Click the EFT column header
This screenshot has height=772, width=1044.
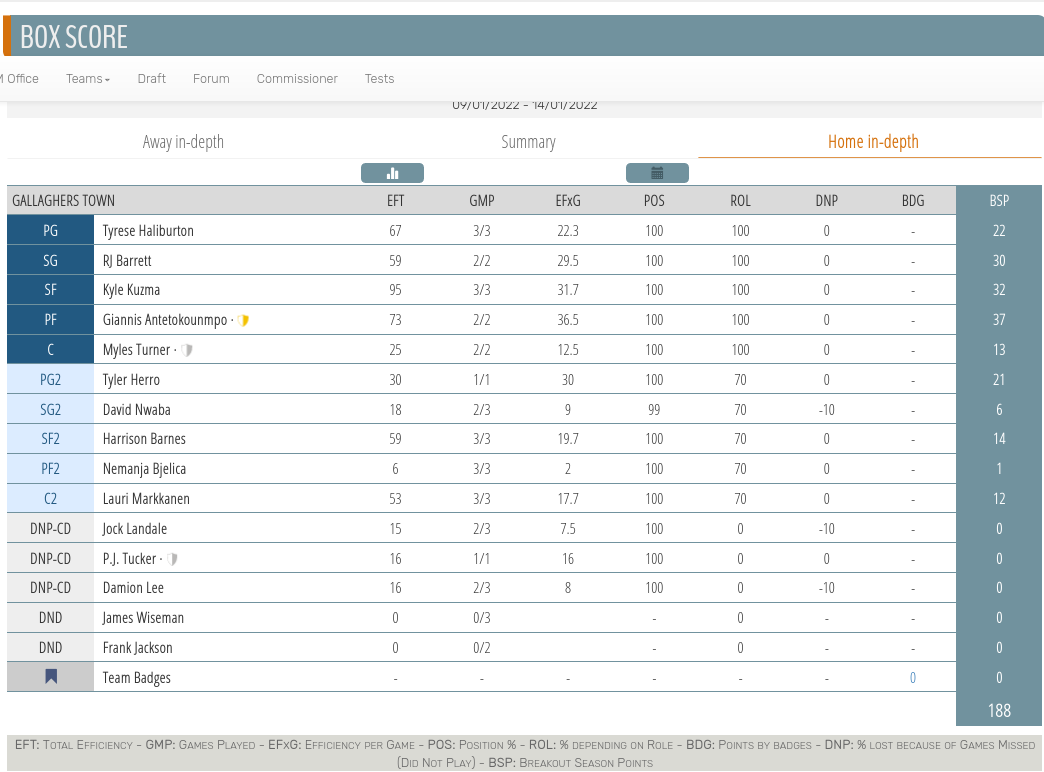pyautogui.click(x=395, y=201)
